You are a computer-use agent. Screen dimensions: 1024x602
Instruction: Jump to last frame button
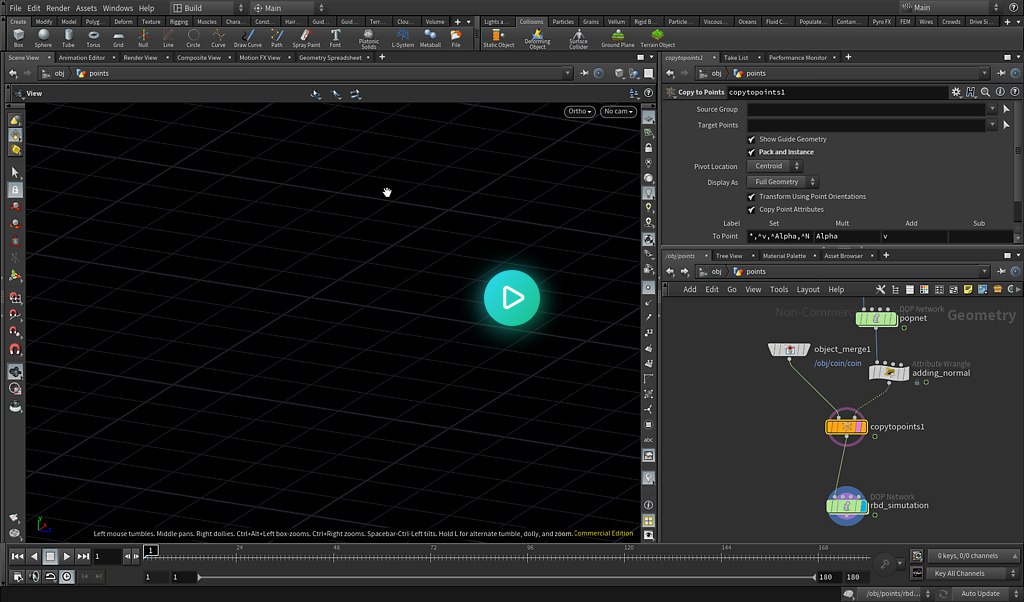83,556
